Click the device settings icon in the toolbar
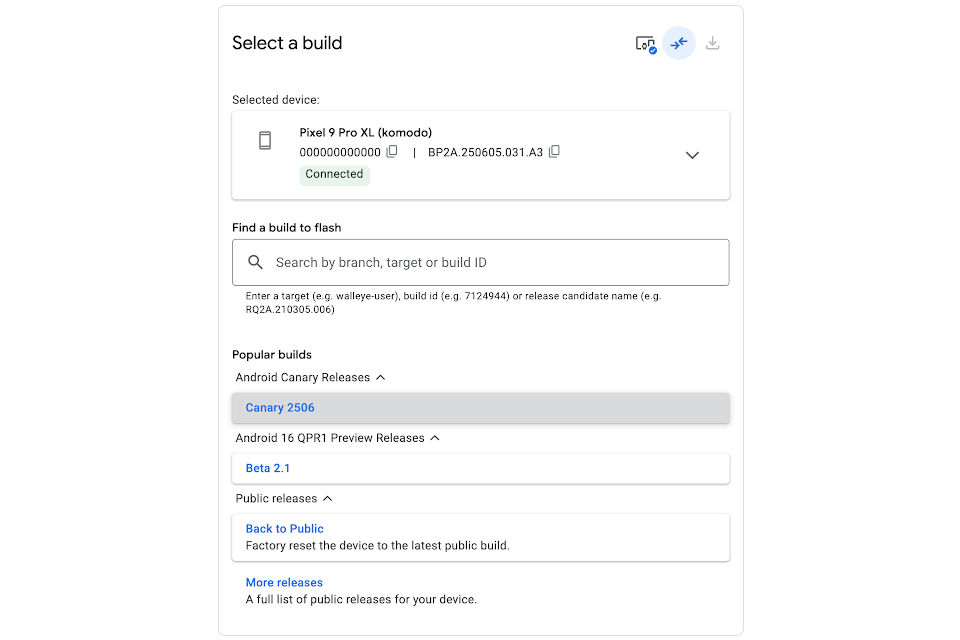The width and height of the screenshot is (960, 640). (645, 43)
